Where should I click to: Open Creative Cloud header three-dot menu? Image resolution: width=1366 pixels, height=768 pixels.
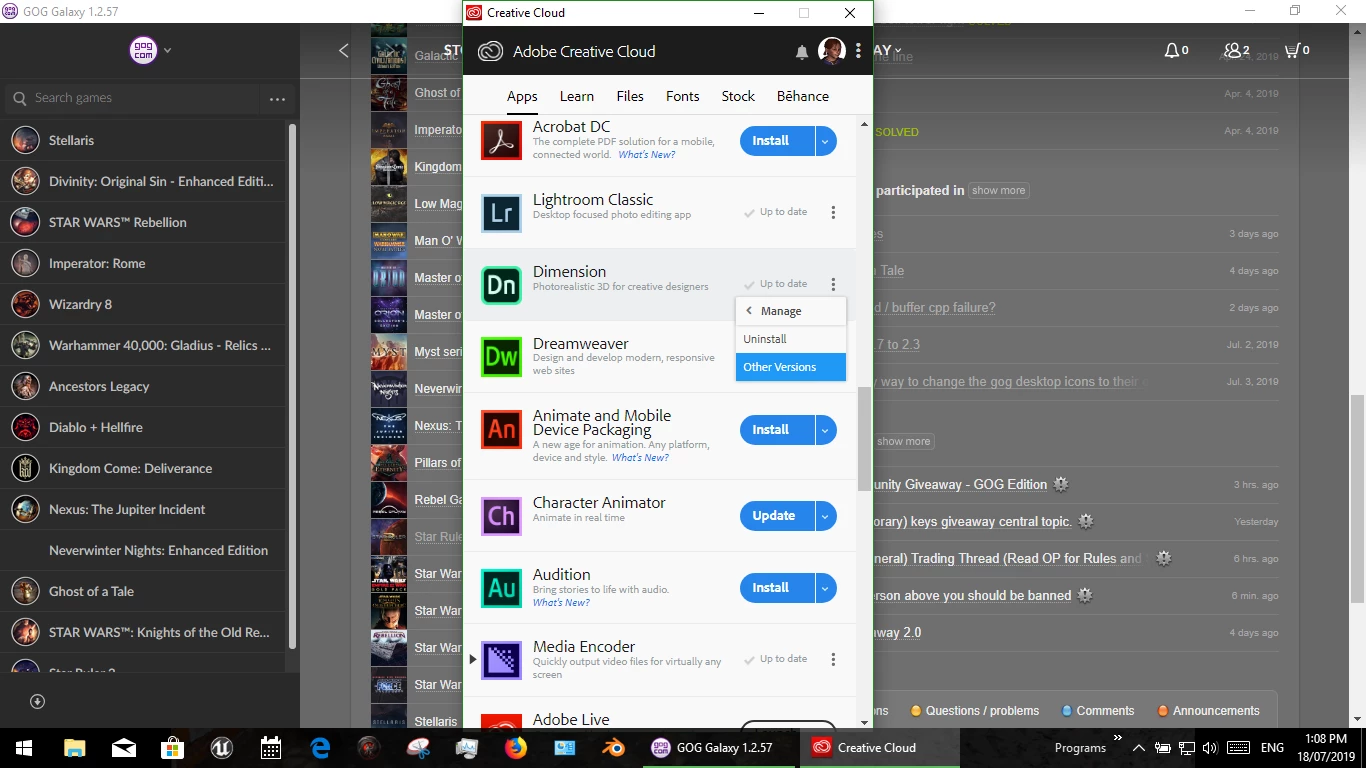coord(858,51)
